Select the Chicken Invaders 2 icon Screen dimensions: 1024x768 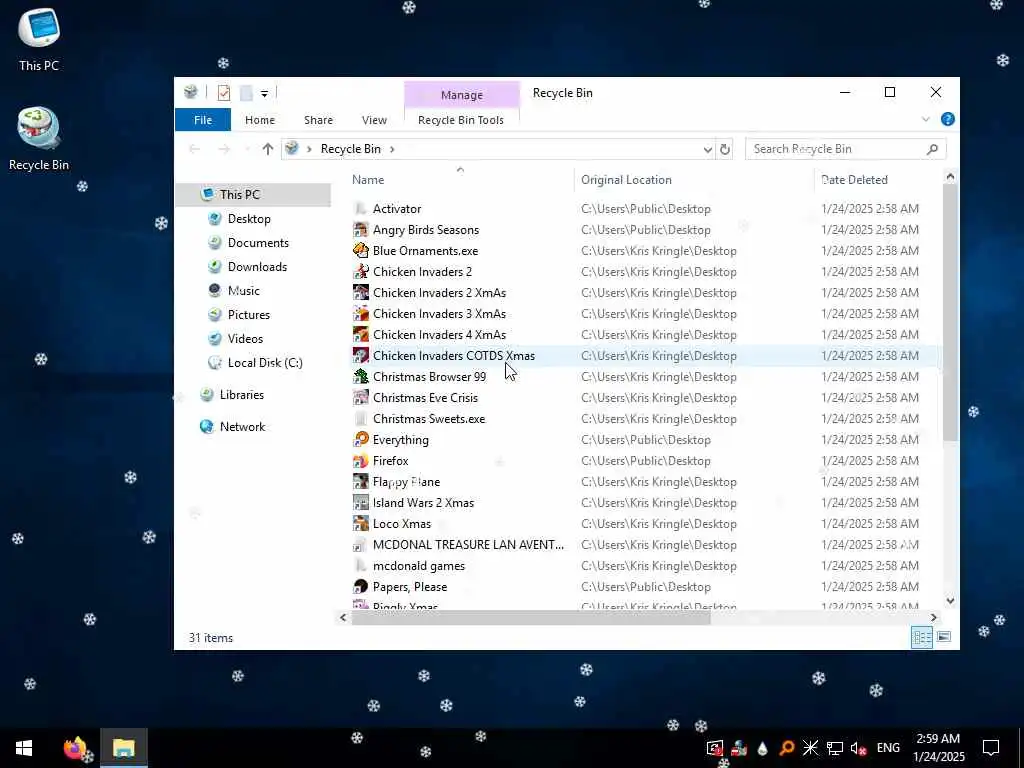coord(360,272)
